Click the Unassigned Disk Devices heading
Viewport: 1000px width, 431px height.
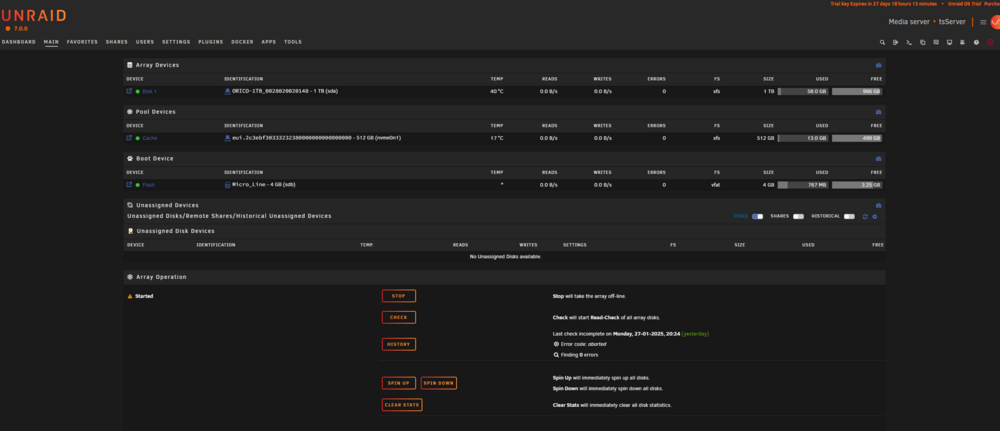(x=175, y=231)
